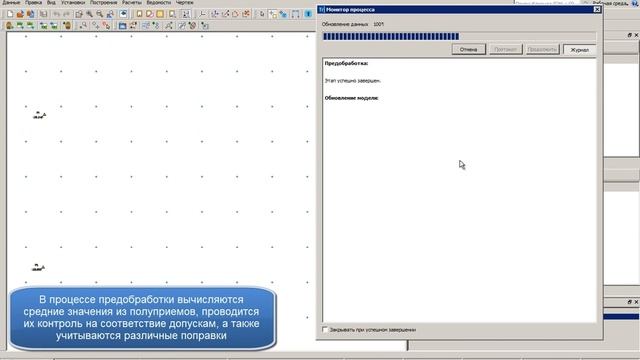This screenshot has width=640, height=360.
Task: Open the Правка menu
Action: tap(33, 2)
